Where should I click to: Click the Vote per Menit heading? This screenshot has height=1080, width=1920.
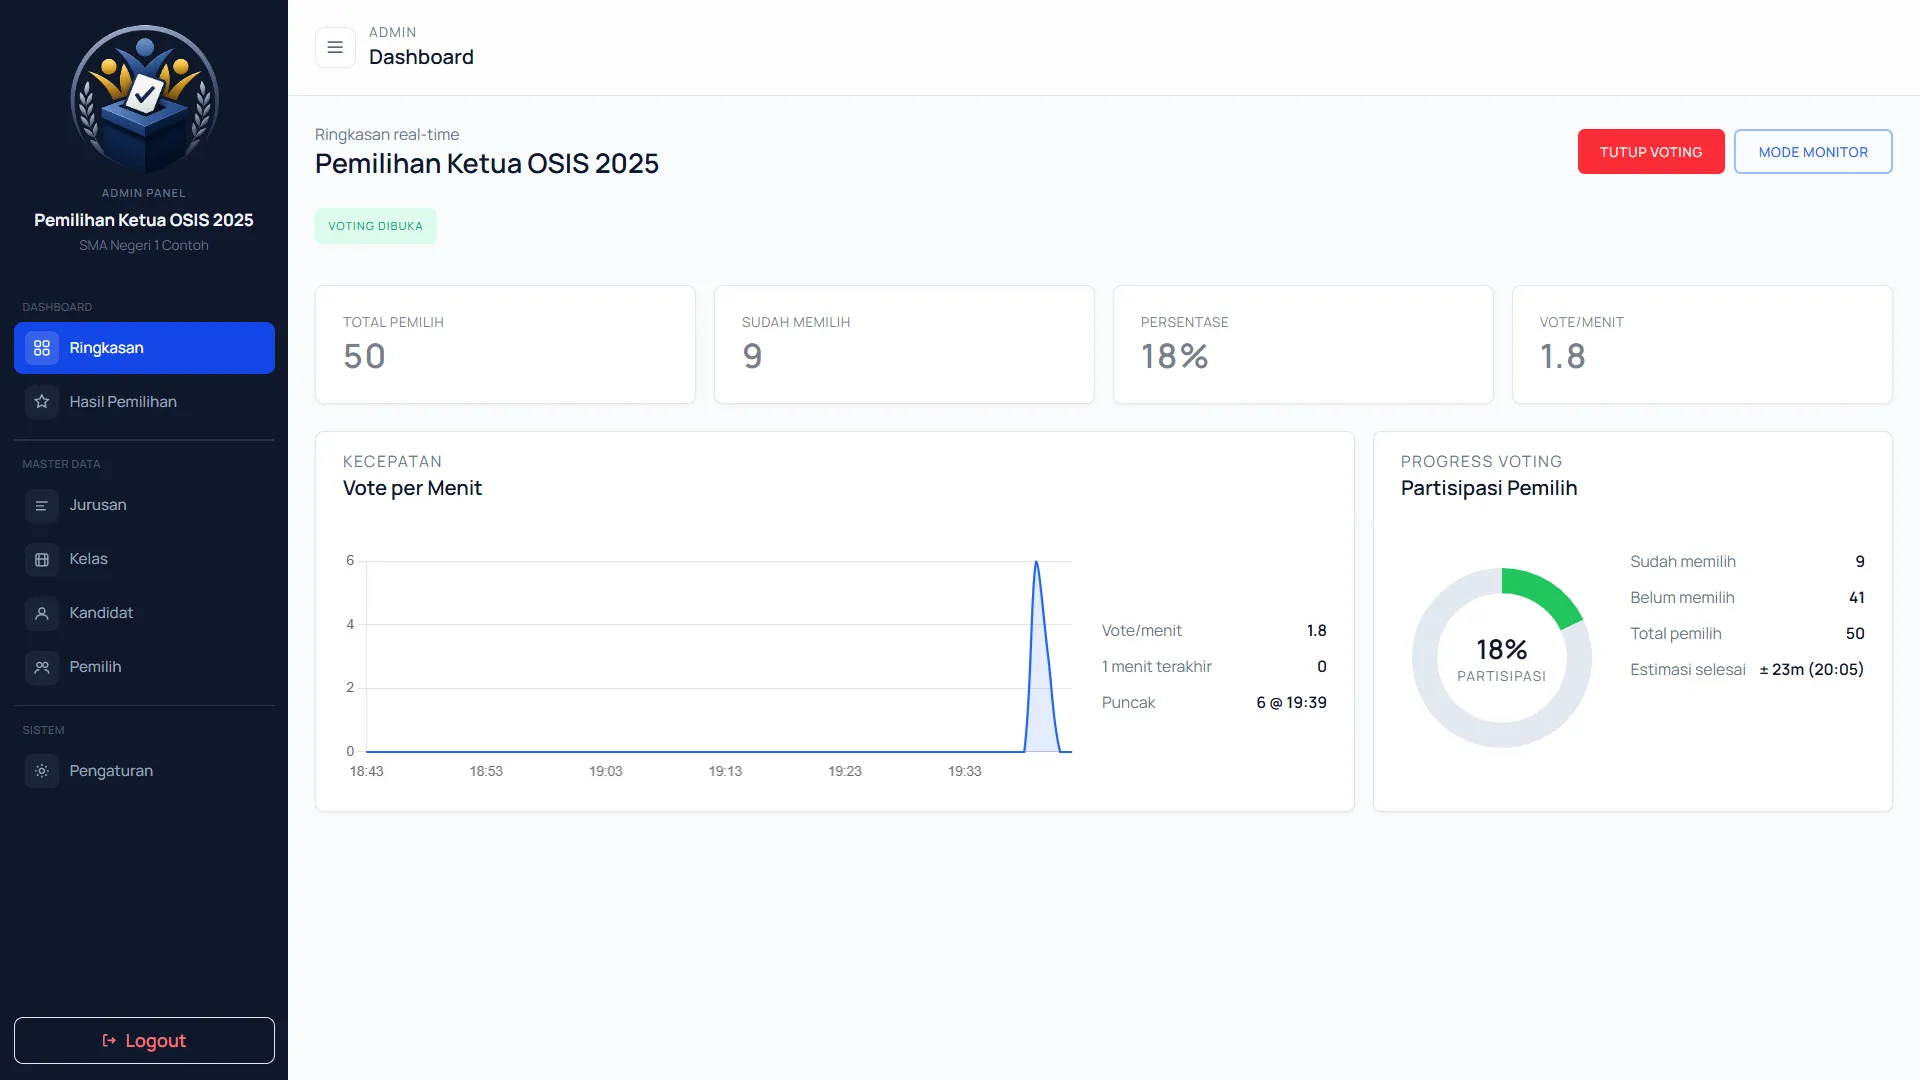coord(412,489)
